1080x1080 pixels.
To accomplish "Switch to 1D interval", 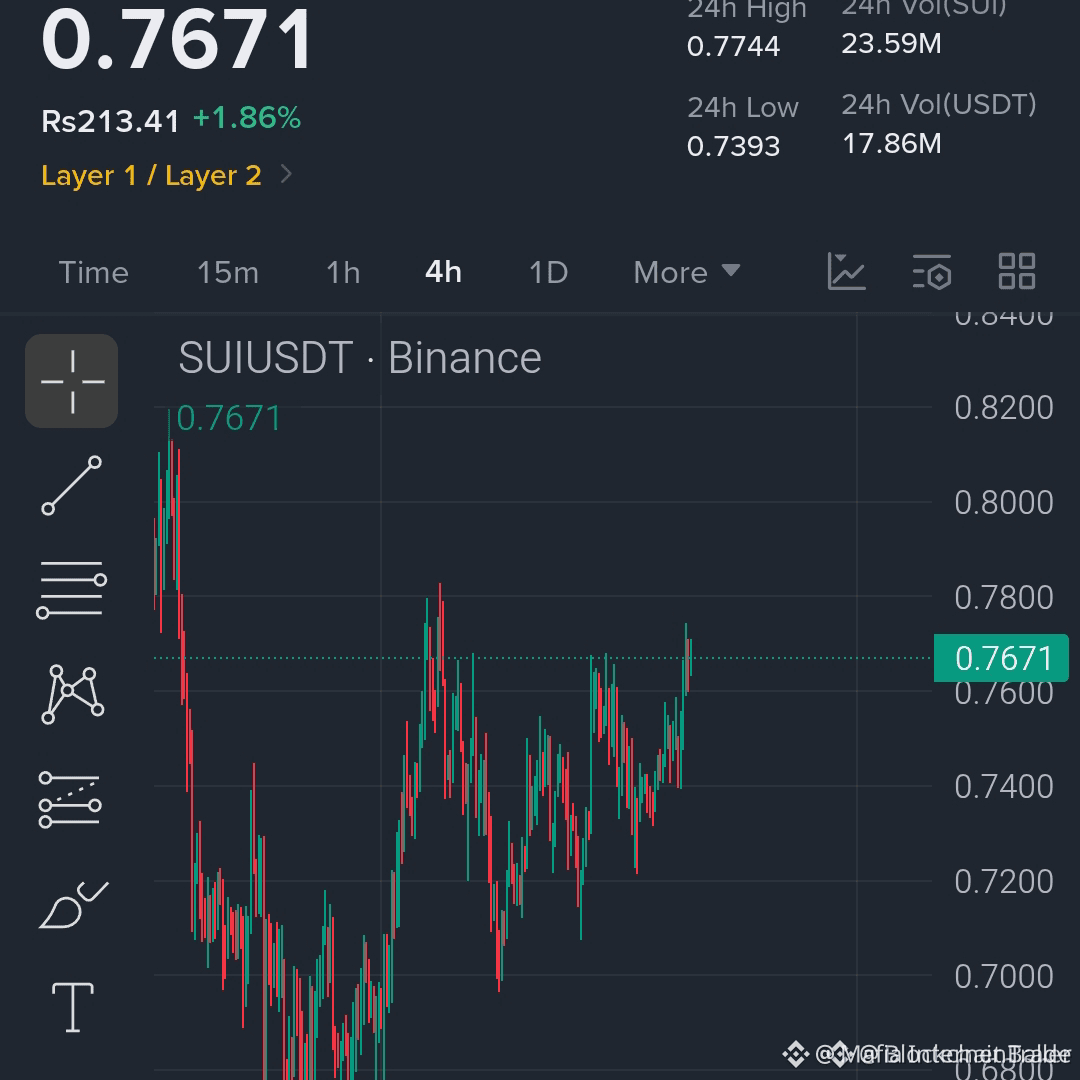I will tap(549, 273).
